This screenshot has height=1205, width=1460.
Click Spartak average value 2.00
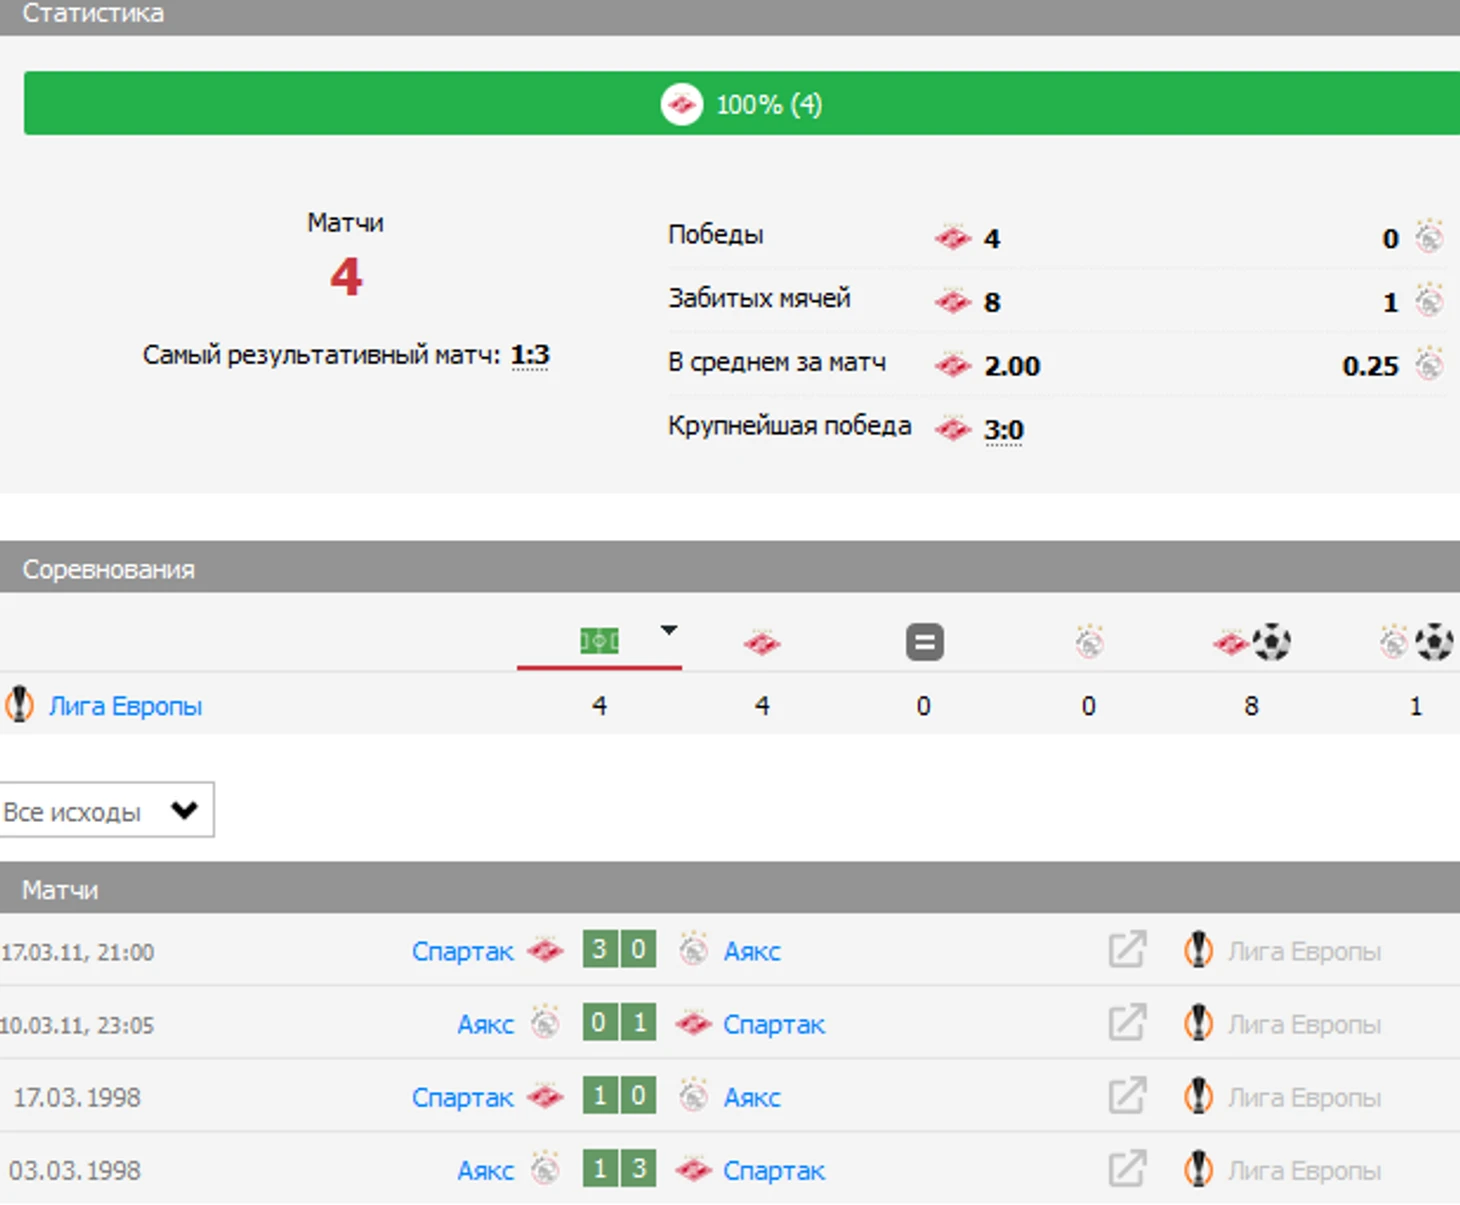point(1012,366)
